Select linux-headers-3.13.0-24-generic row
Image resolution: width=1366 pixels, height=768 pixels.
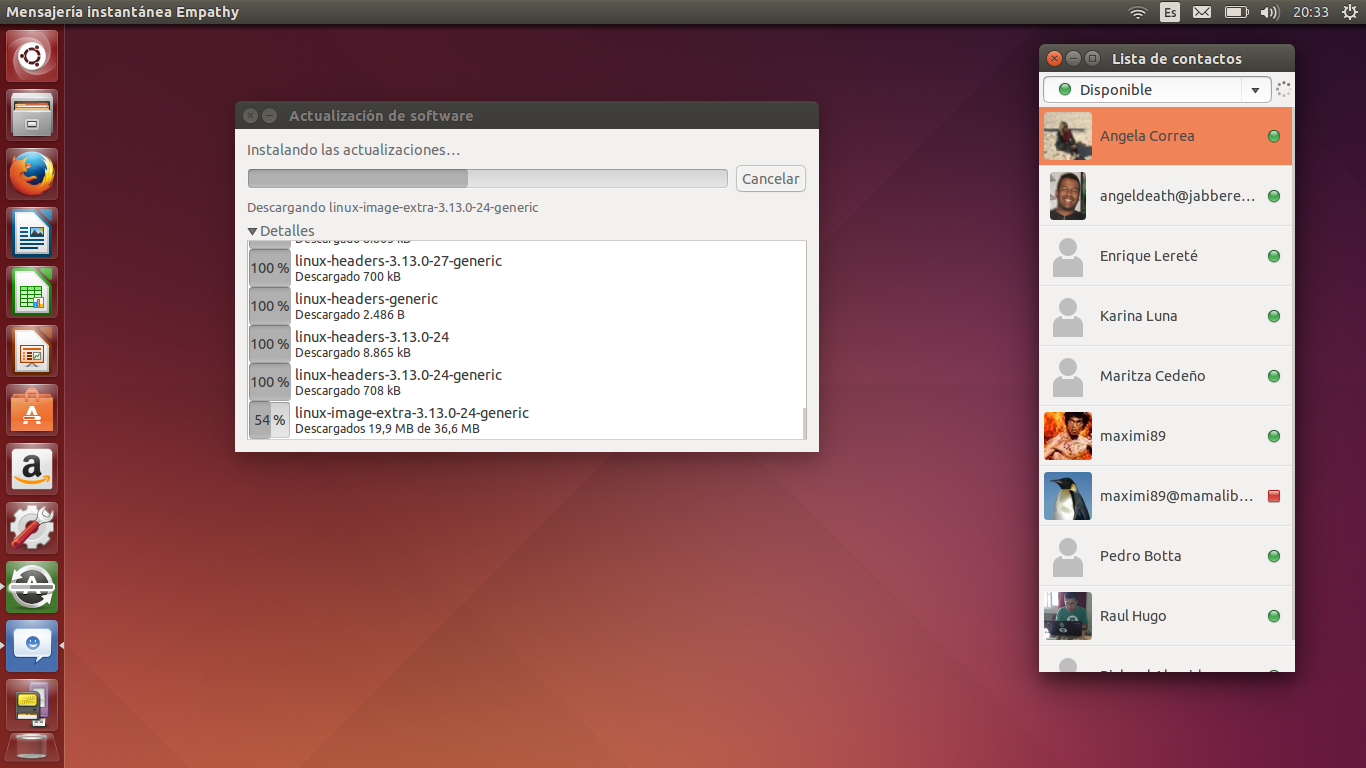click(x=525, y=382)
